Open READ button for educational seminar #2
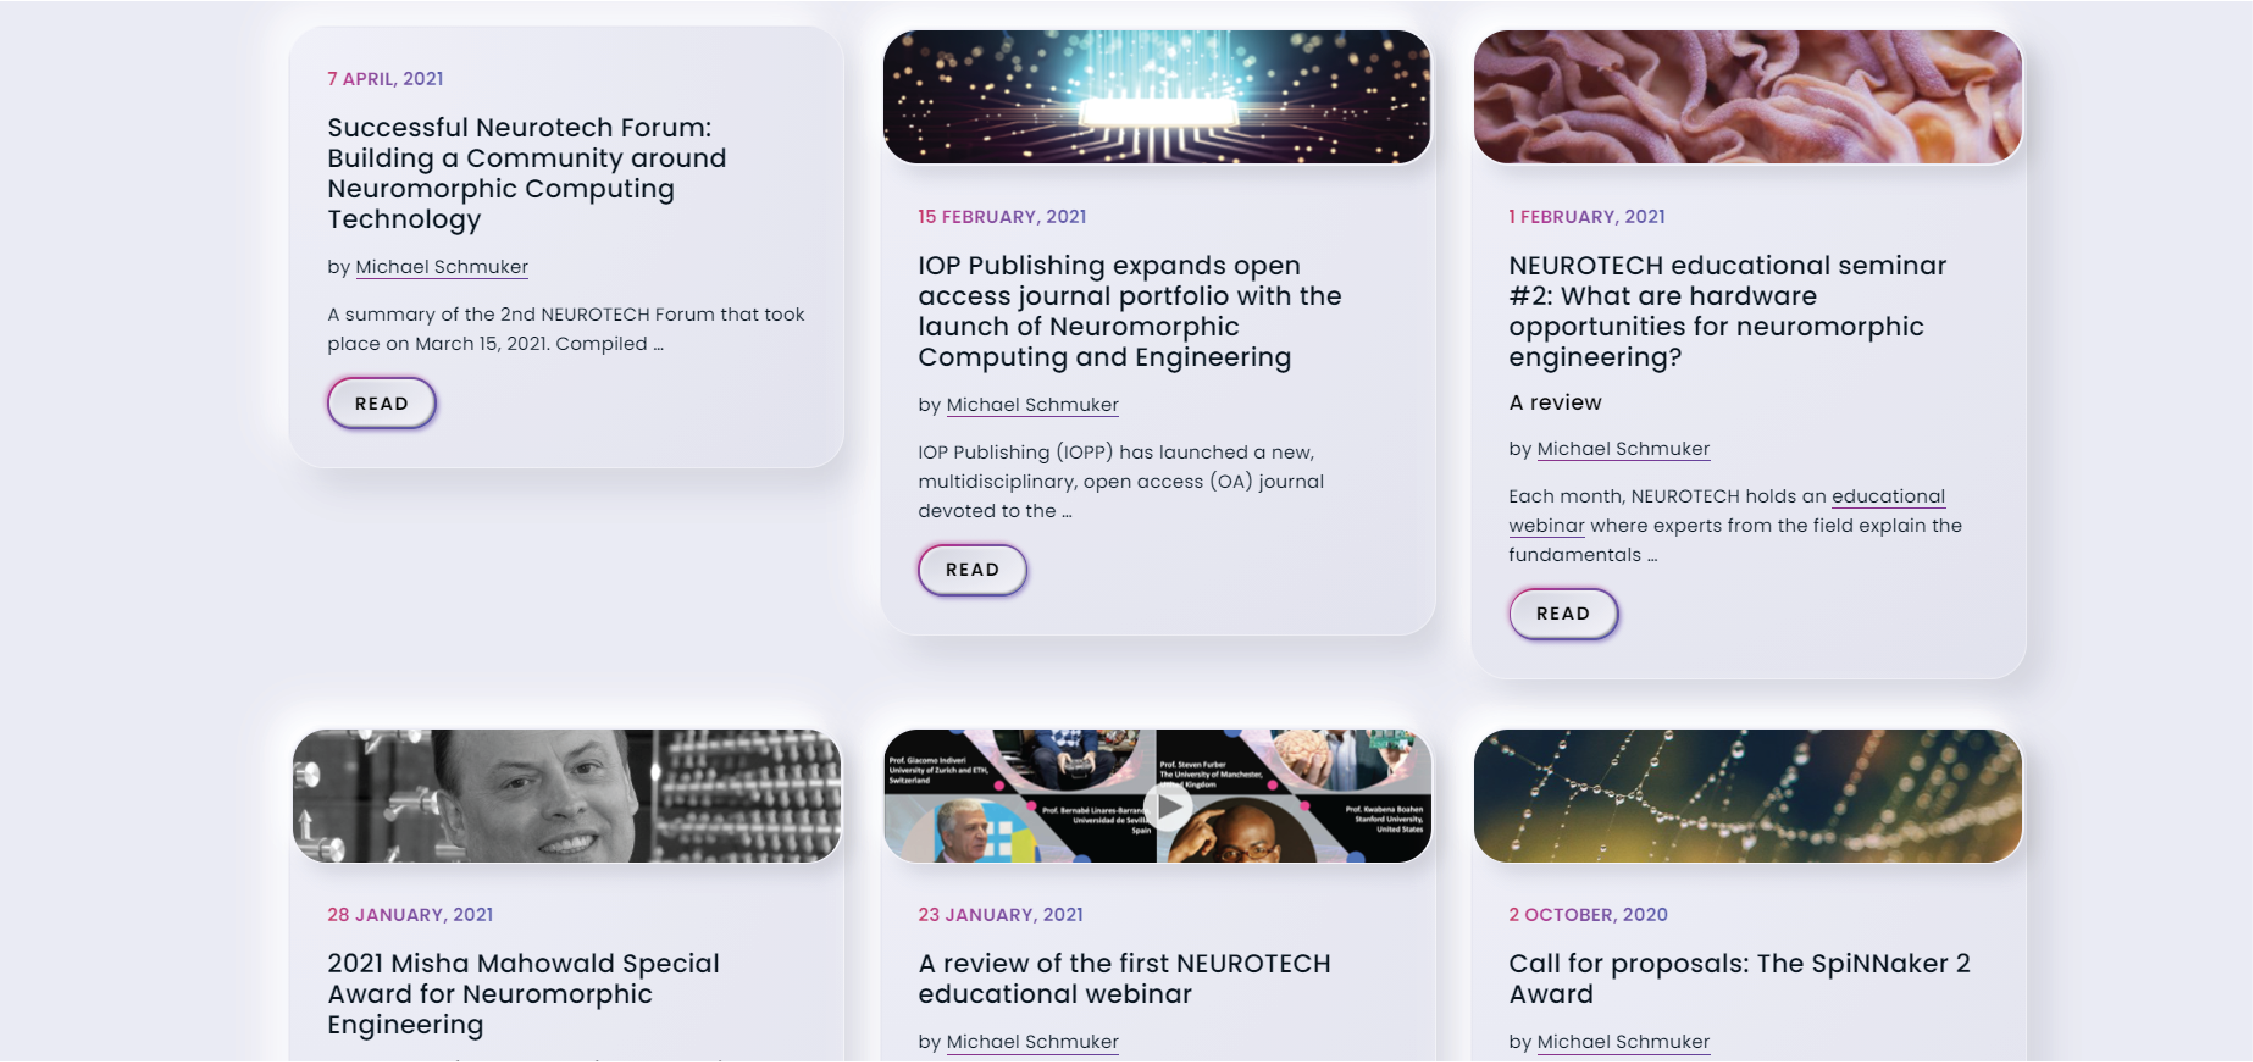The height and width of the screenshot is (1062, 2253). [x=1563, y=614]
